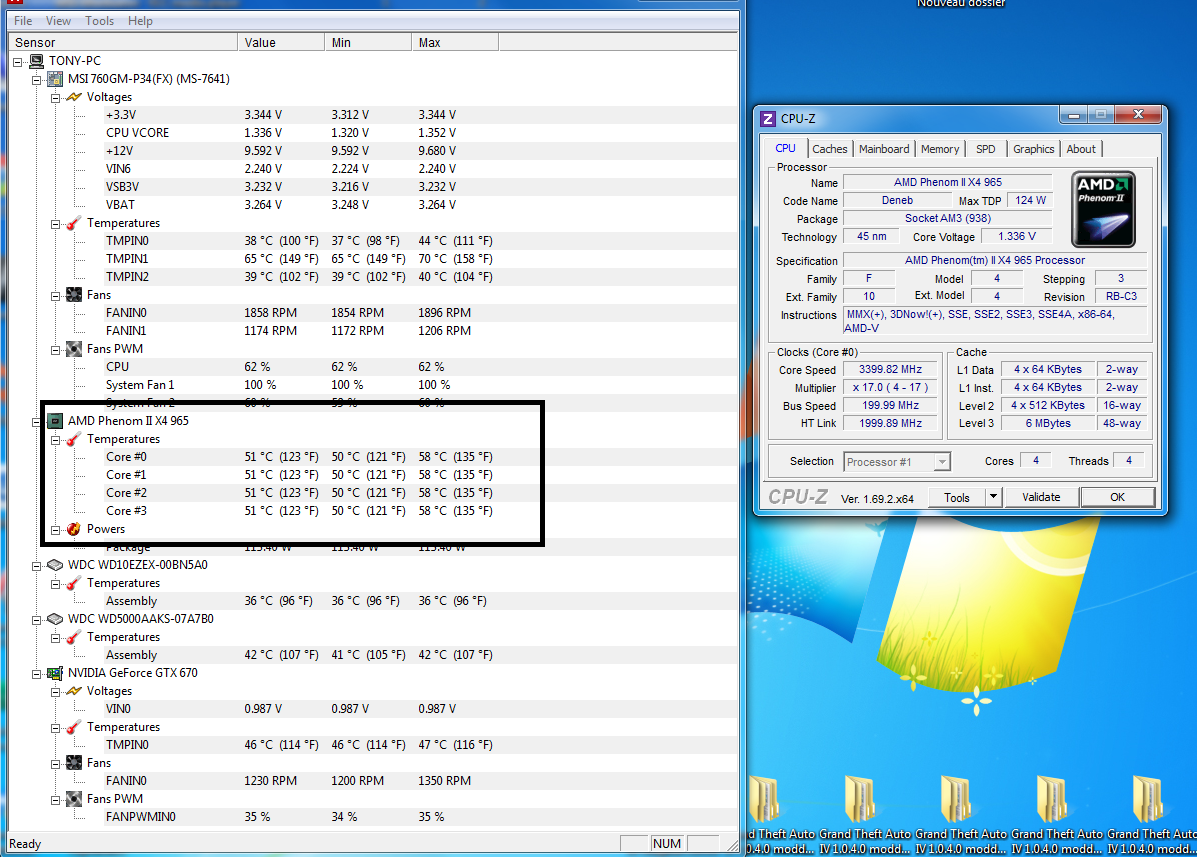The width and height of the screenshot is (1197, 857).
Task: Collapse the MSI 760GM-P34(FX) tree node
Action: [x=38, y=79]
